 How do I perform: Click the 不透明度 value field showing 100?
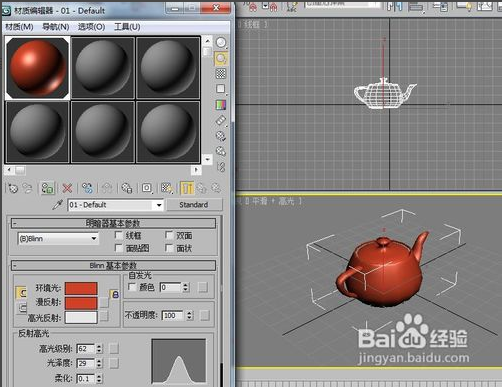click(173, 315)
